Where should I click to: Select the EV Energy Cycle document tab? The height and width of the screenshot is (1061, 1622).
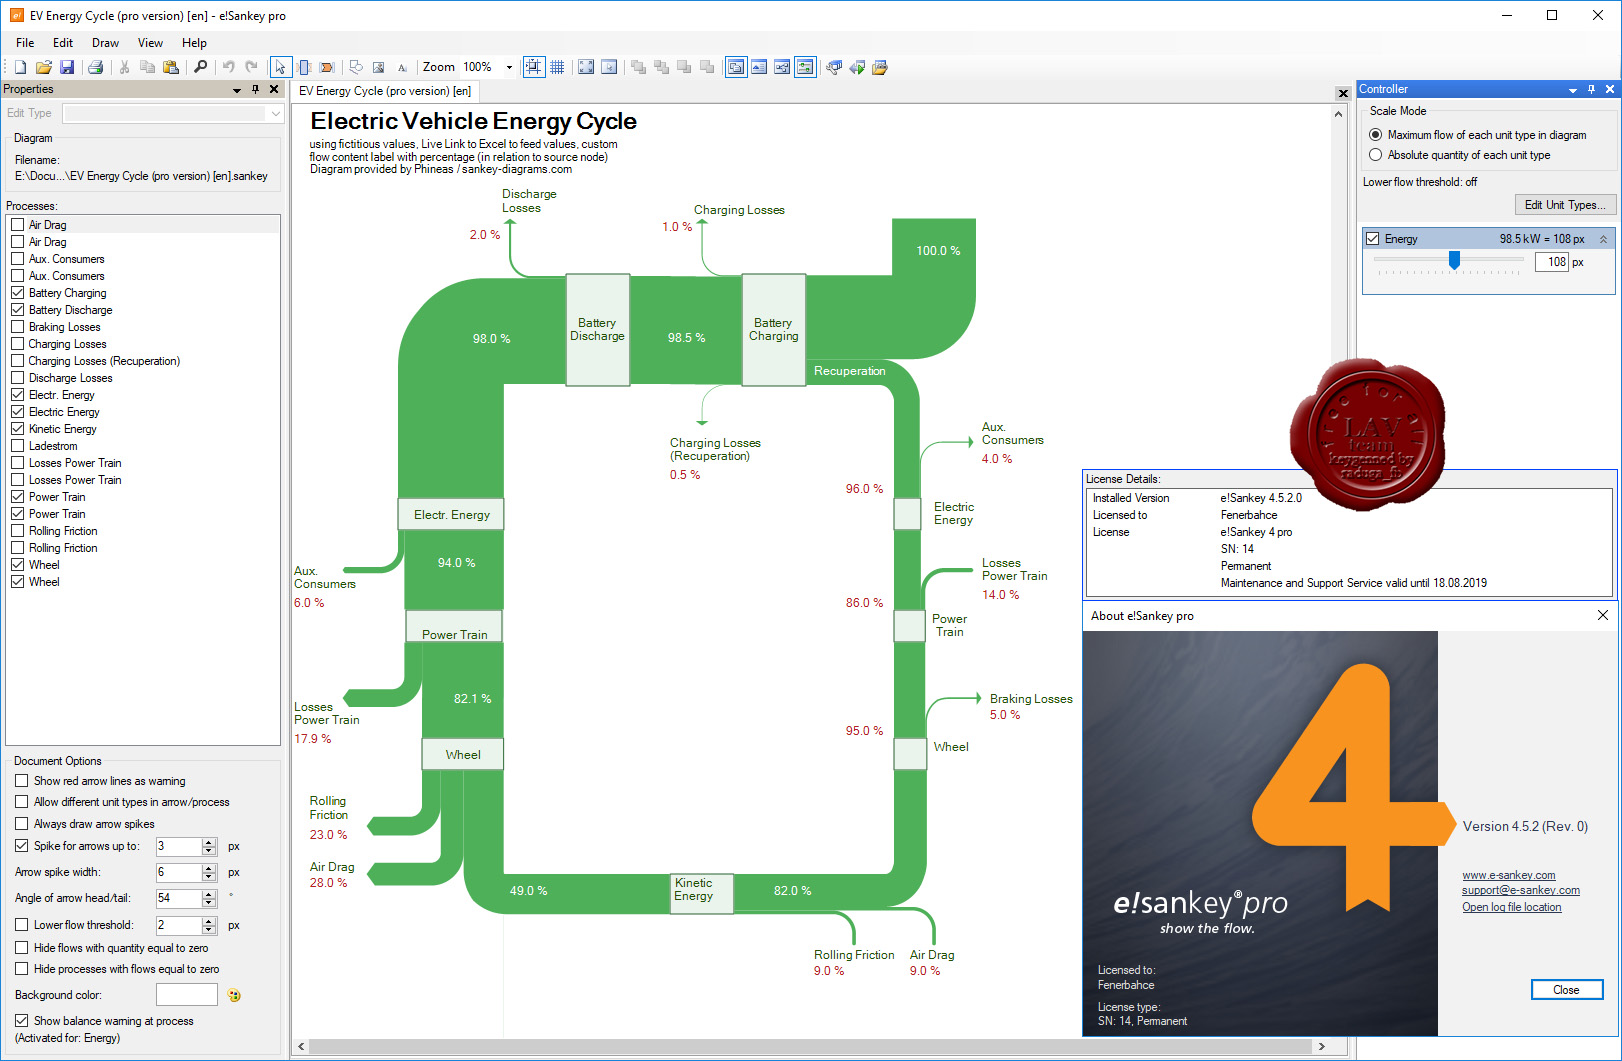coord(385,91)
